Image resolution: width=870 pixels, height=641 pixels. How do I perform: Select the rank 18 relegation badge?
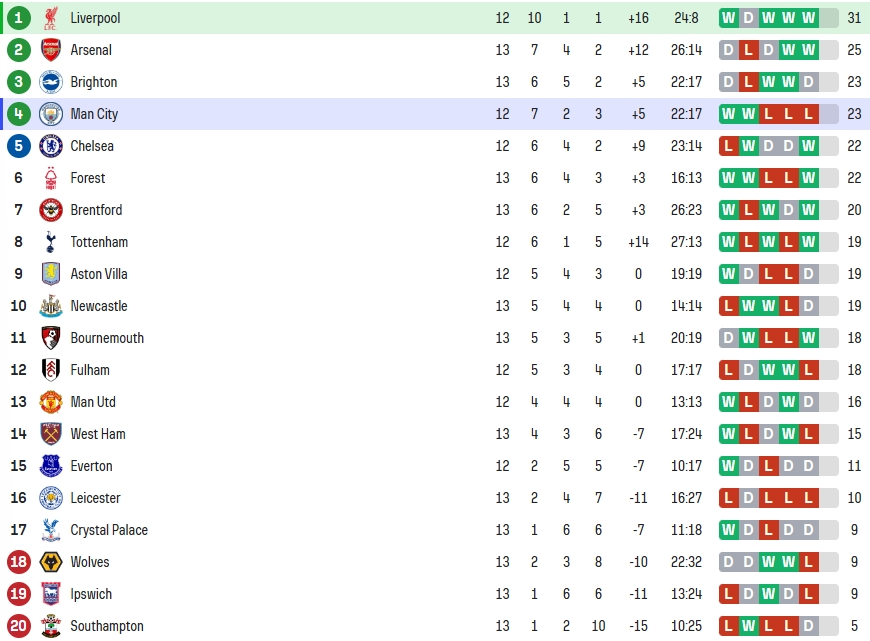pos(18,562)
